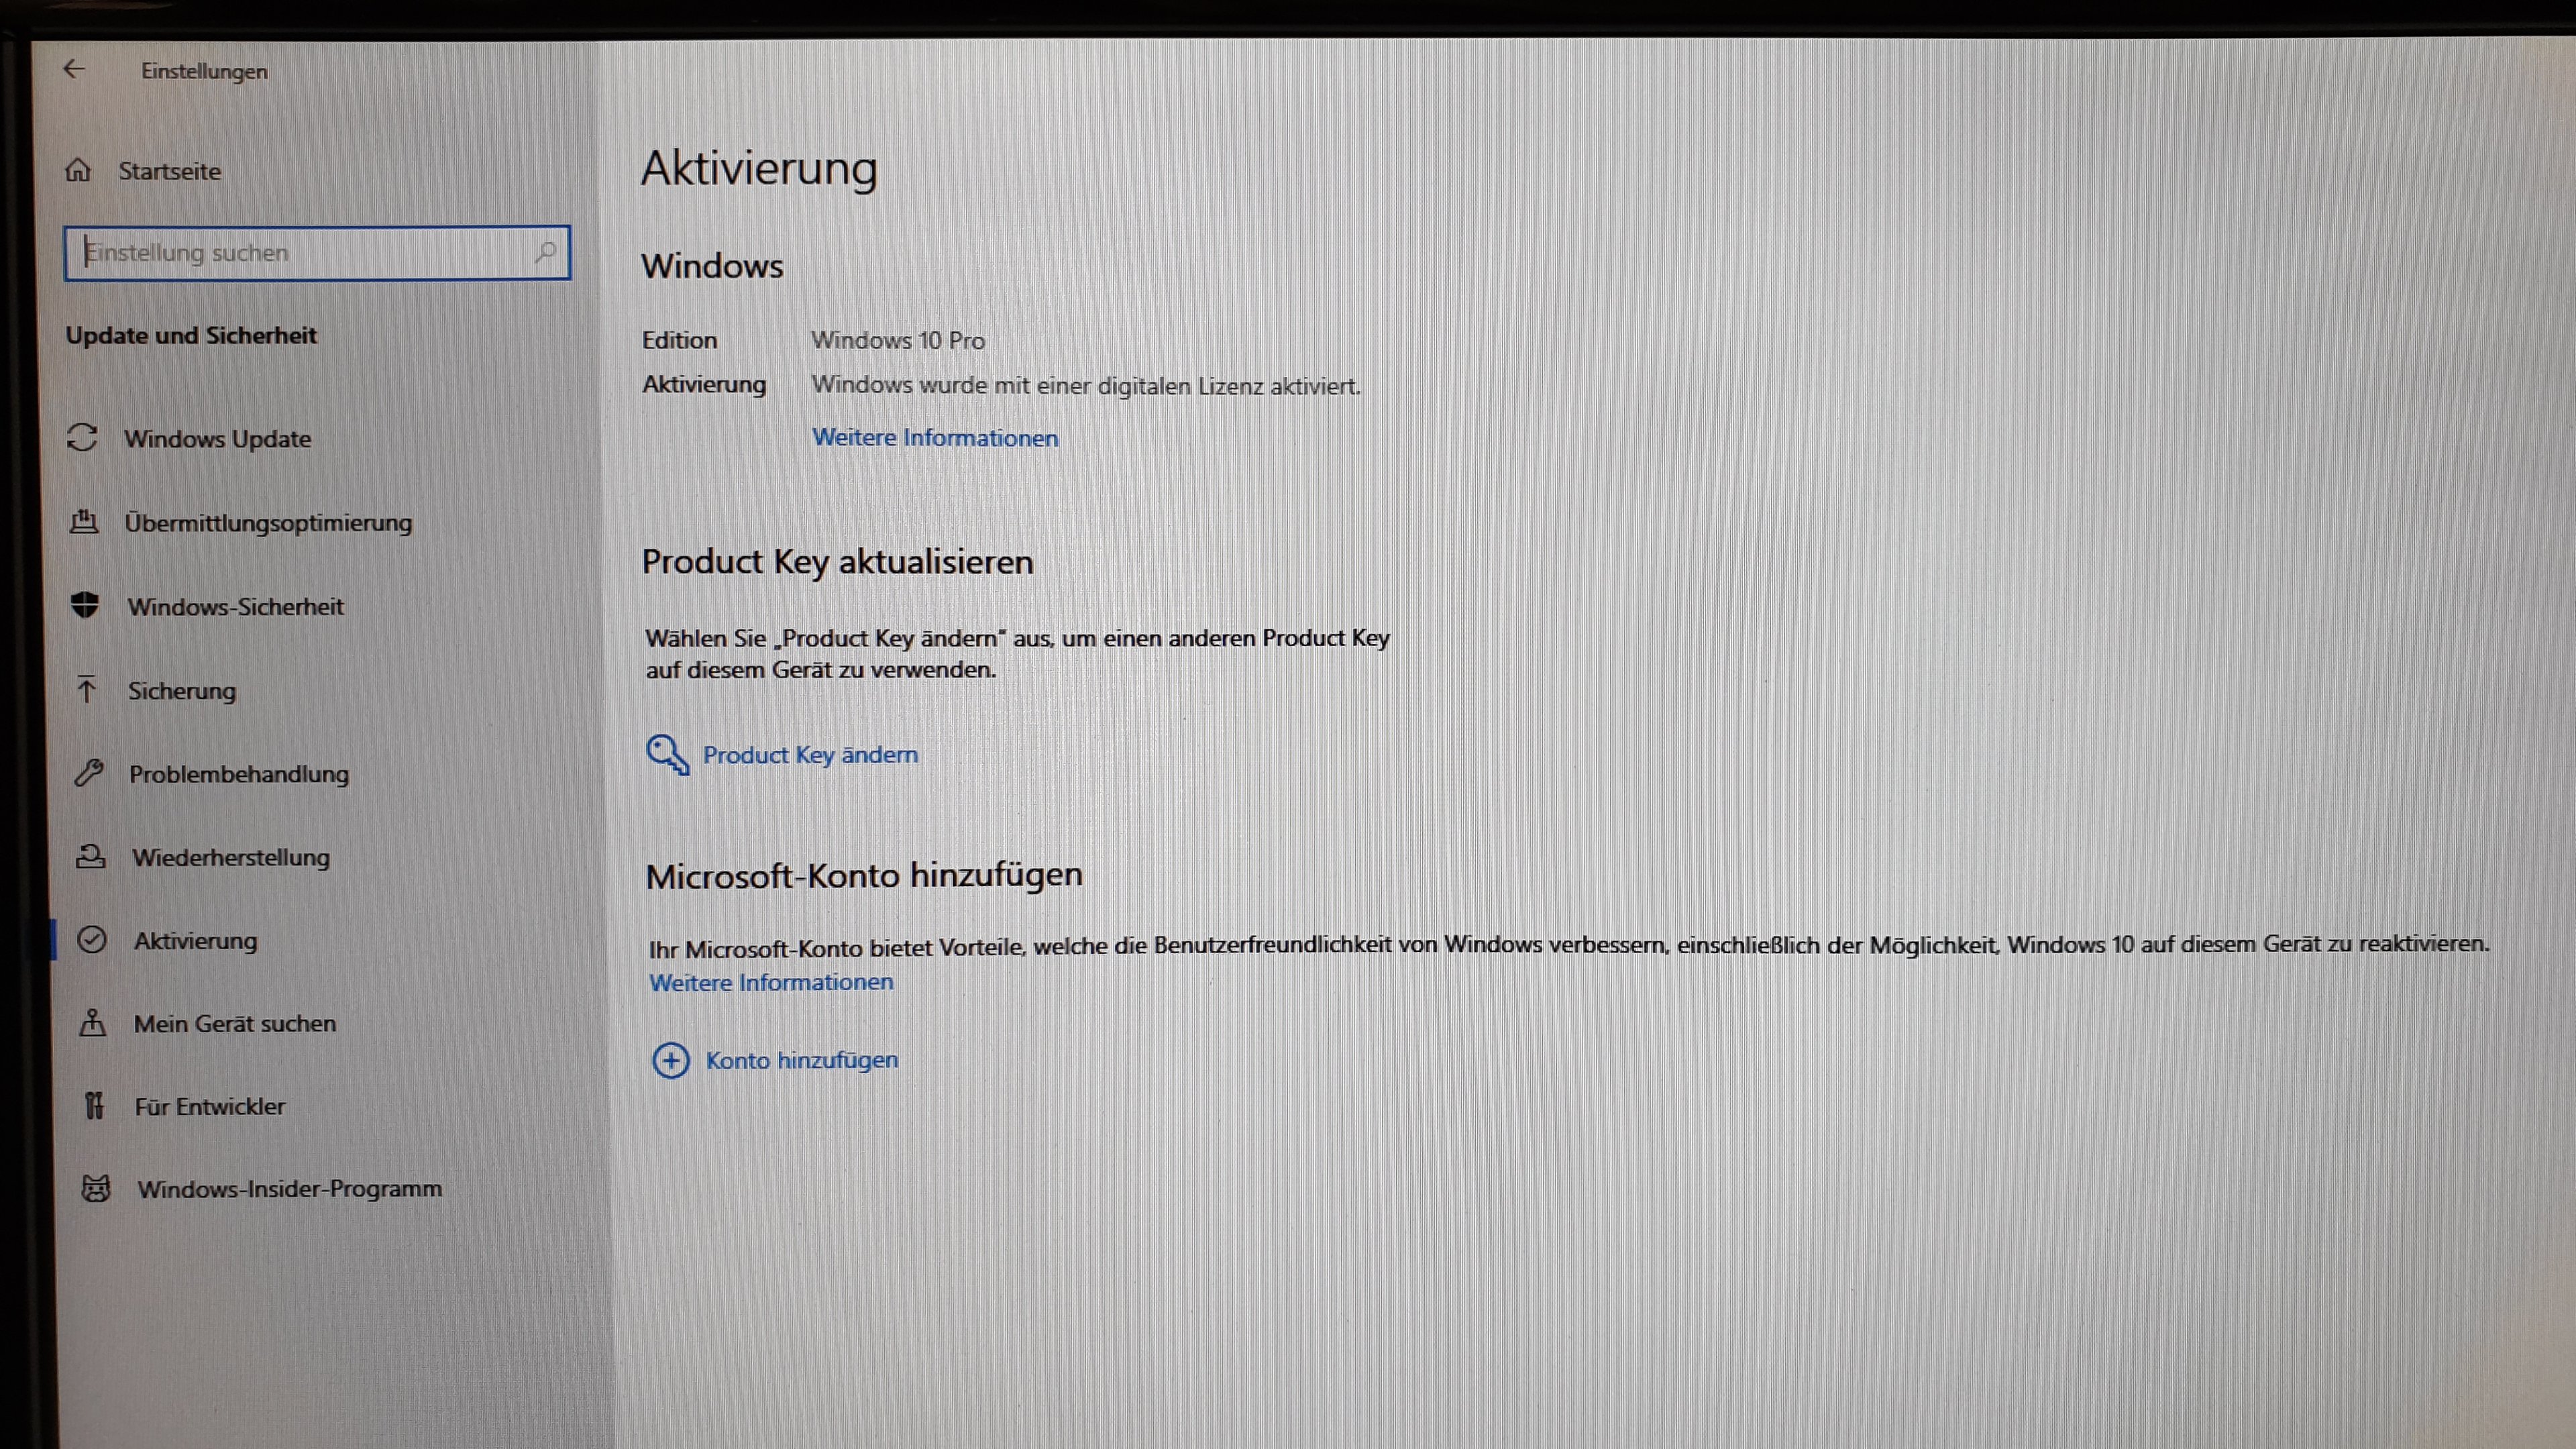The width and height of the screenshot is (2576, 1449).
Task: Select Sicherung in the sidebar
Action: [x=182, y=691]
